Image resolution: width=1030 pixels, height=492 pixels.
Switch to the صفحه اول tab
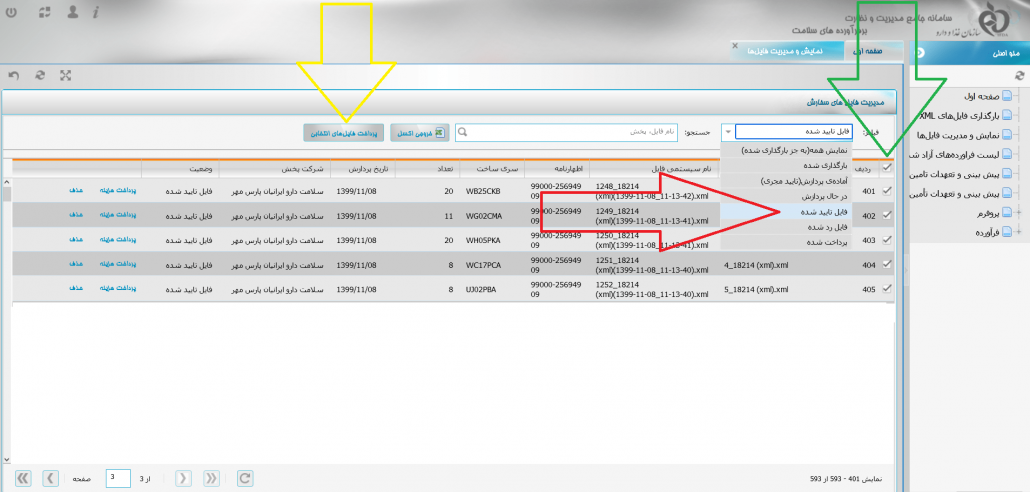[x=878, y=49]
